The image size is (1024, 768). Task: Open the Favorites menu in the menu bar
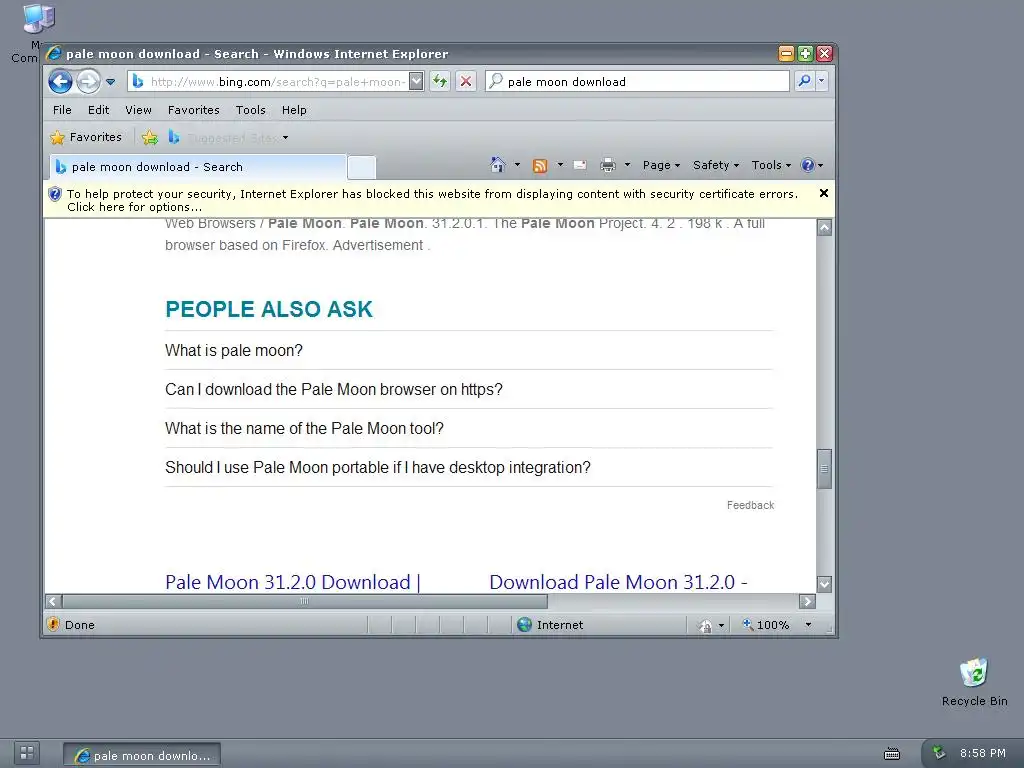[193, 110]
